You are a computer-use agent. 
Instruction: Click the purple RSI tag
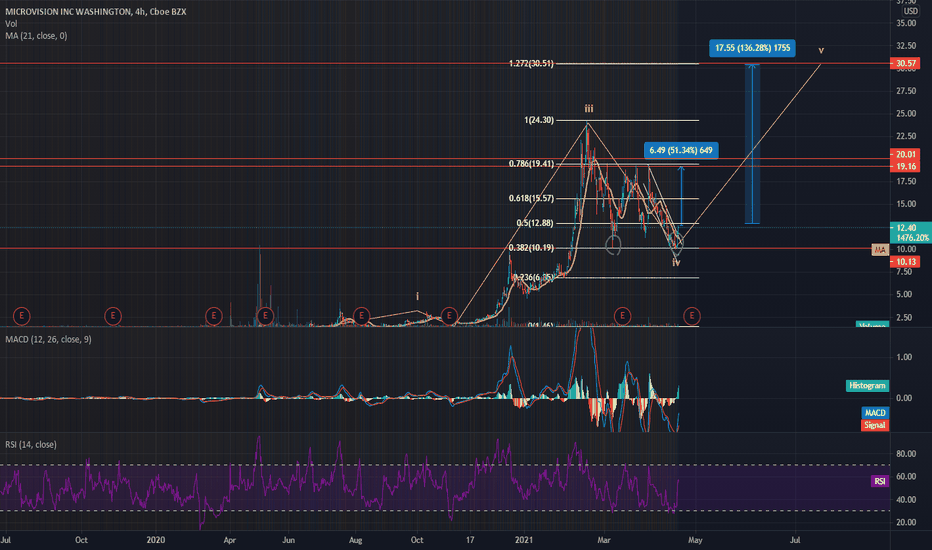[880, 481]
